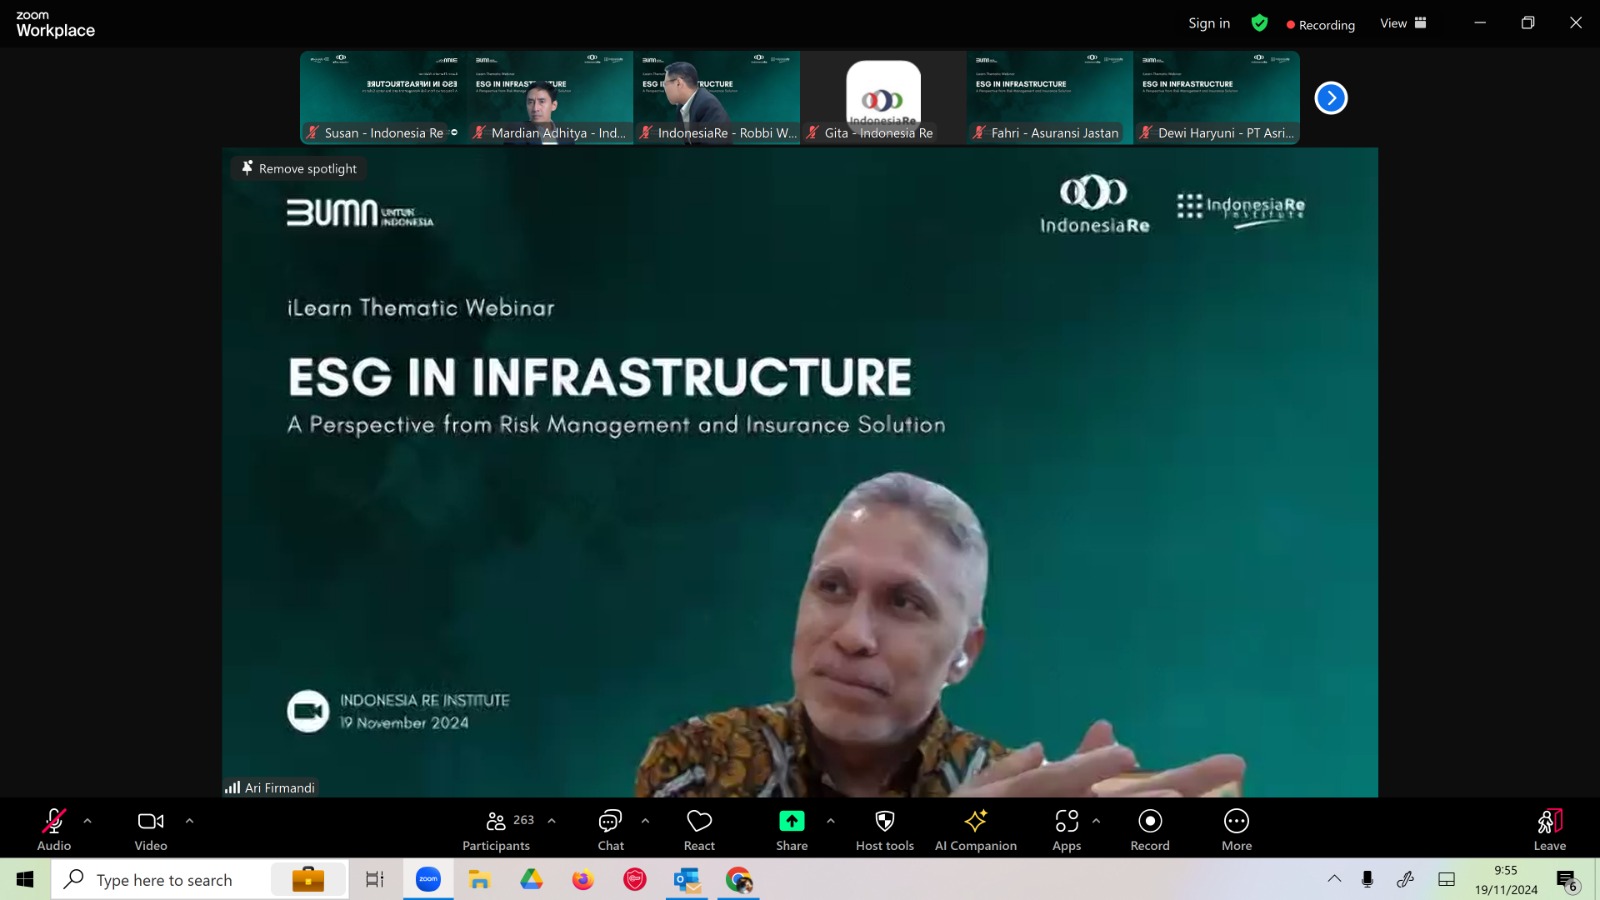Image resolution: width=1600 pixels, height=900 pixels.
Task: Show hidden system tray icons
Action: click(x=1334, y=879)
